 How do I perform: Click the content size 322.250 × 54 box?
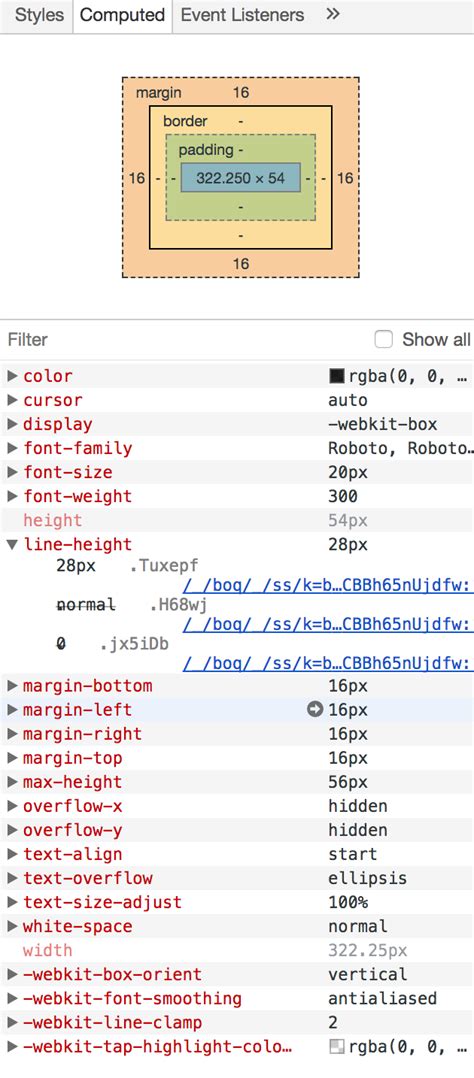pos(241,177)
